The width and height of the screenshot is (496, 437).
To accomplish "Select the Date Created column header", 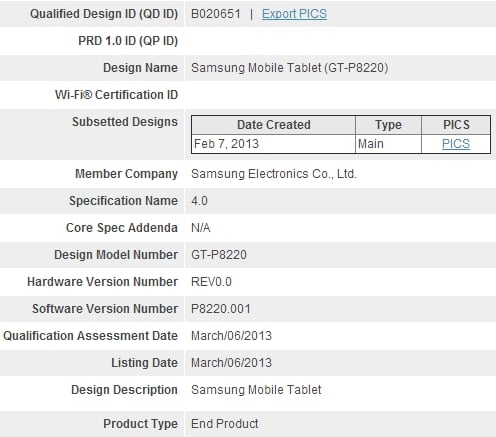I will click(x=273, y=125).
